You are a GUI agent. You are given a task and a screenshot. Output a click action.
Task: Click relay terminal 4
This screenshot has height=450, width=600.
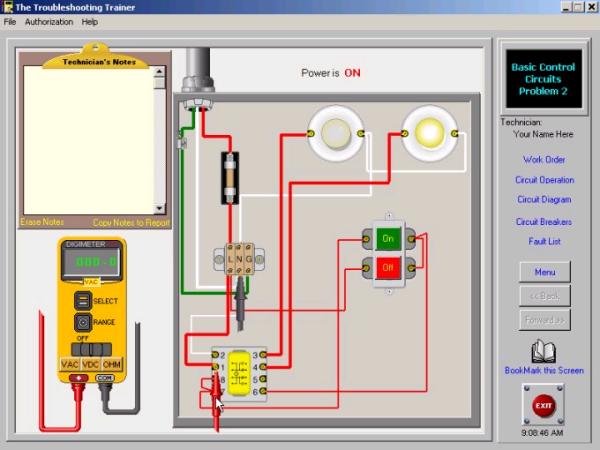pos(263,367)
